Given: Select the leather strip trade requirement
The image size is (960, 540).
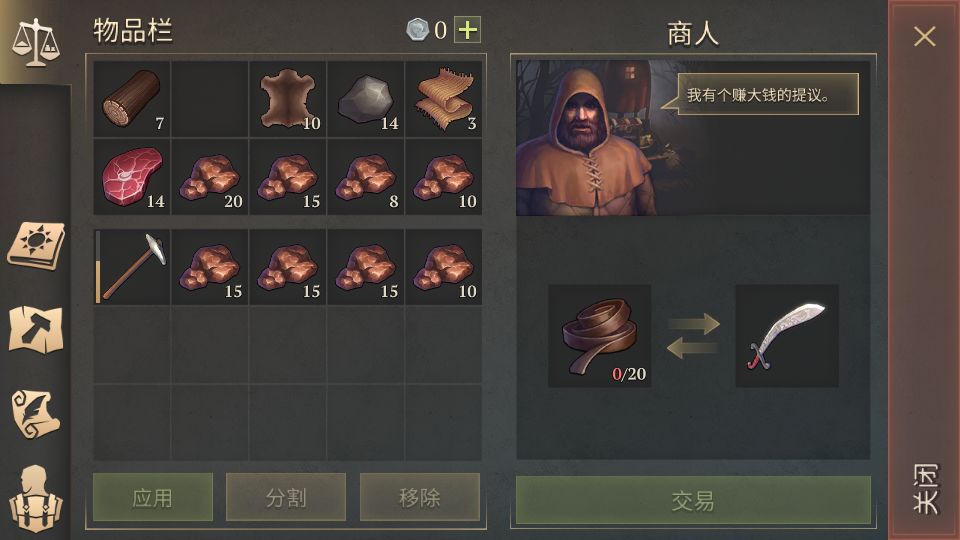Looking at the screenshot, I should (599, 336).
